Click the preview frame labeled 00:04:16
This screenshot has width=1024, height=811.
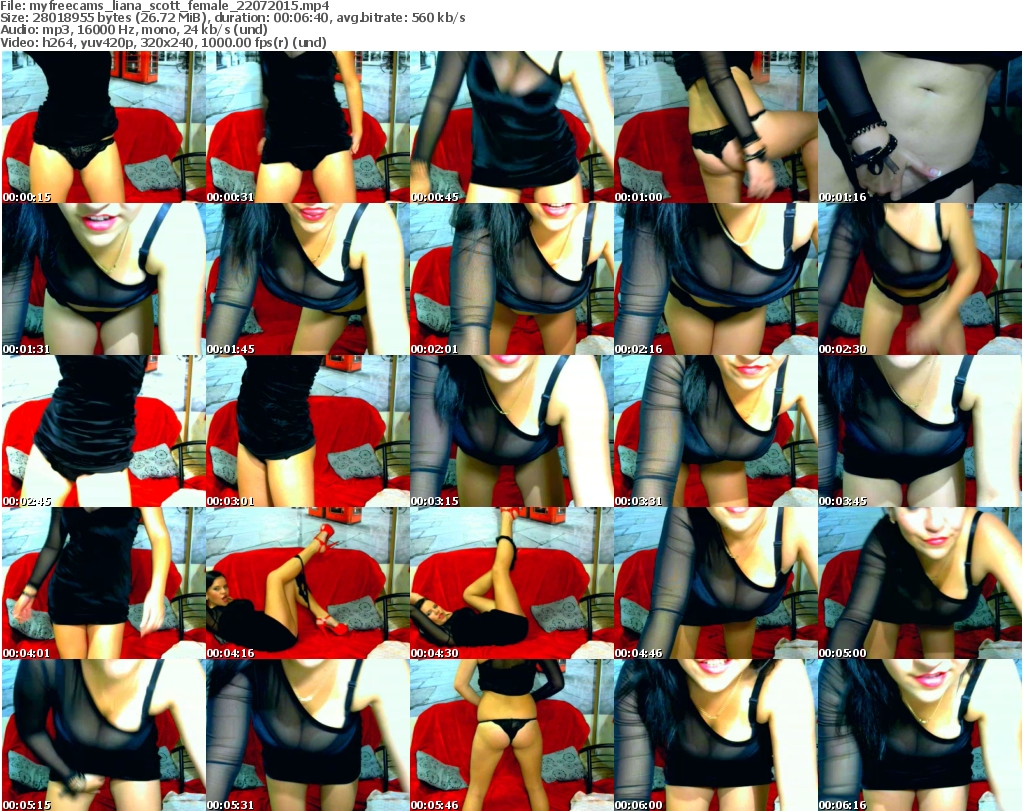[308, 584]
